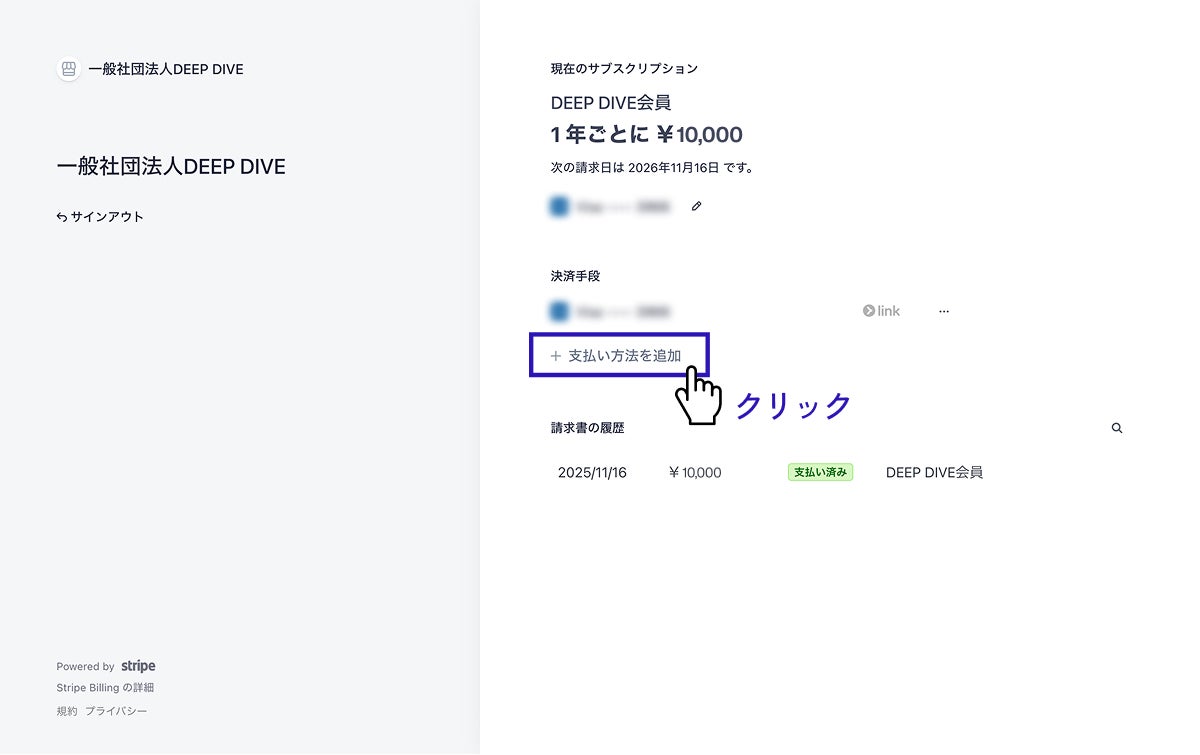The height and width of the screenshot is (755, 1200).
Task: Click the green 支払い済み status badge
Action: click(820, 473)
